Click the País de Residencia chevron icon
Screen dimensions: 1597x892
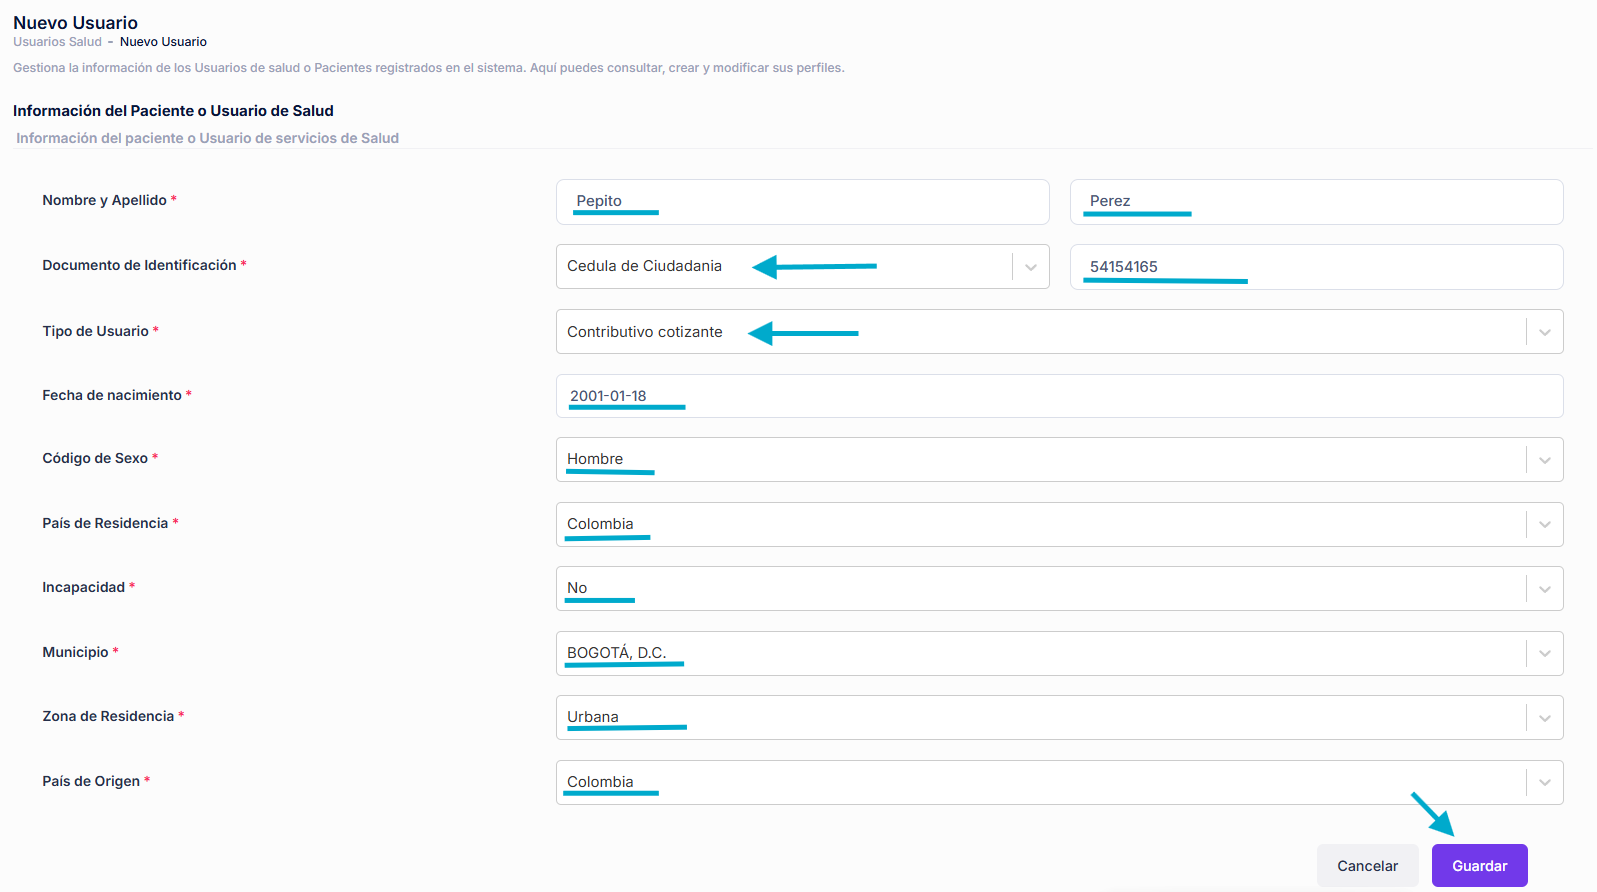coord(1544,525)
